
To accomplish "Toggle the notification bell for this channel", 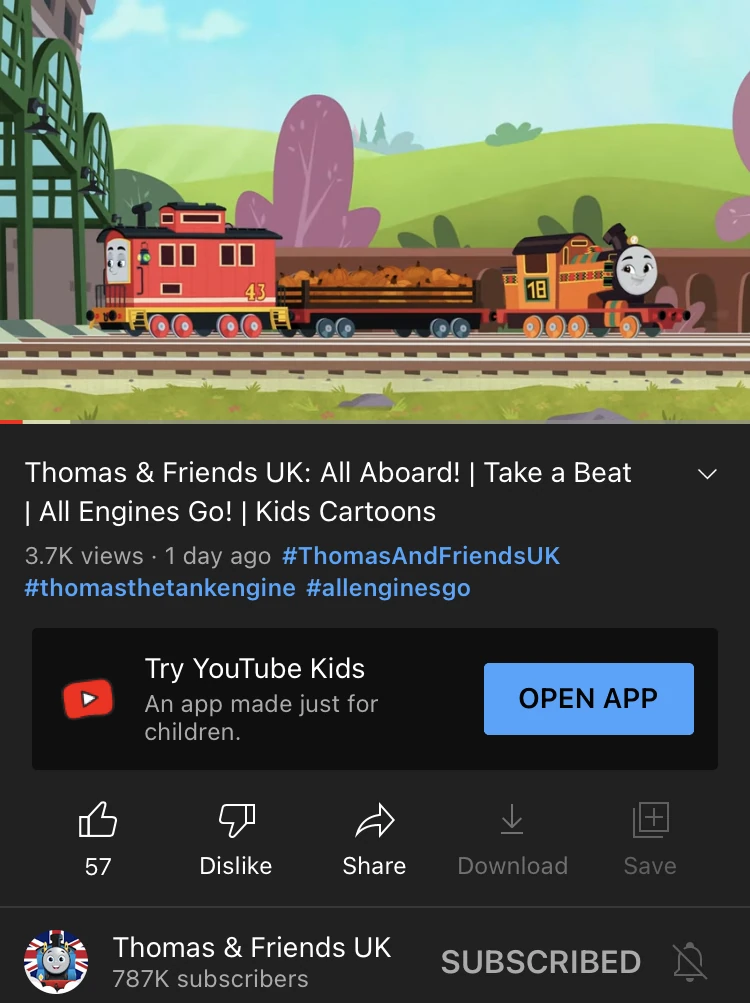I will (x=690, y=961).
